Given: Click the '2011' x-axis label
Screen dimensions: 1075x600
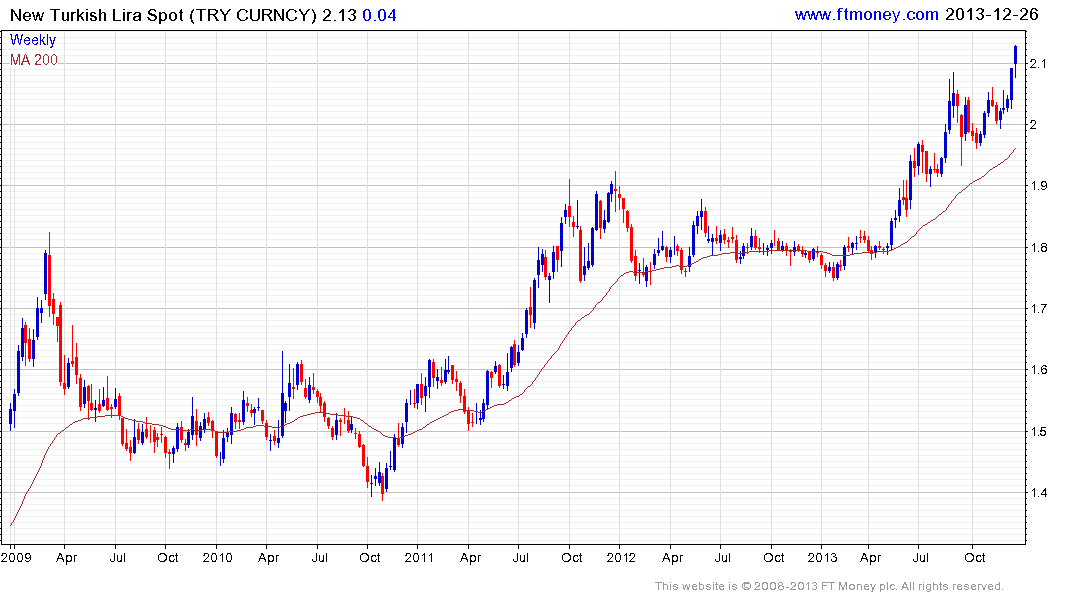Looking at the screenshot, I should click(x=419, y=557).
